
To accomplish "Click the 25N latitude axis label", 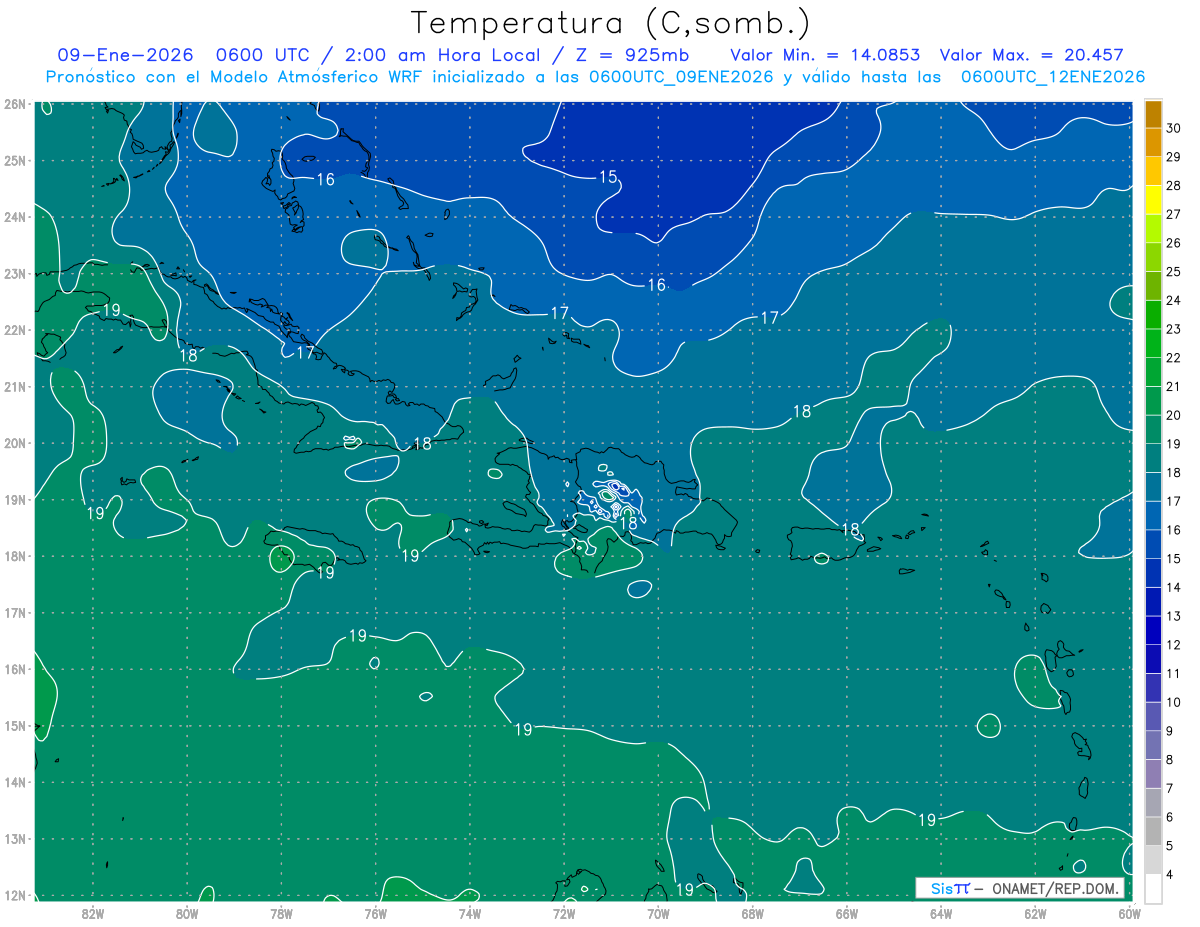I will click(x=14, y=160).
